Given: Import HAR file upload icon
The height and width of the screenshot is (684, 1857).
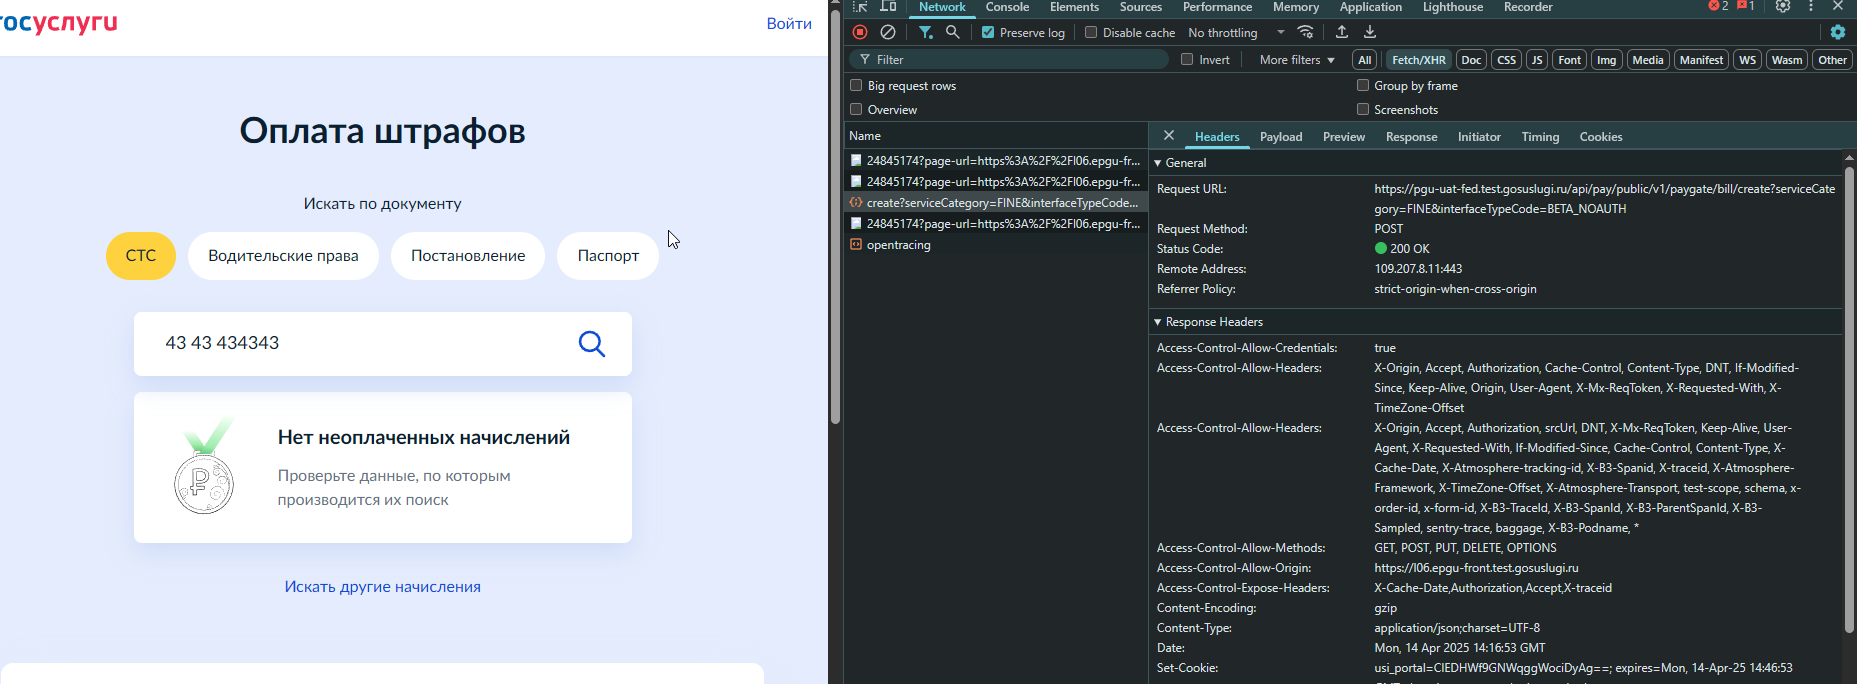Looking at the screenshot, I should click(1342, 32).
